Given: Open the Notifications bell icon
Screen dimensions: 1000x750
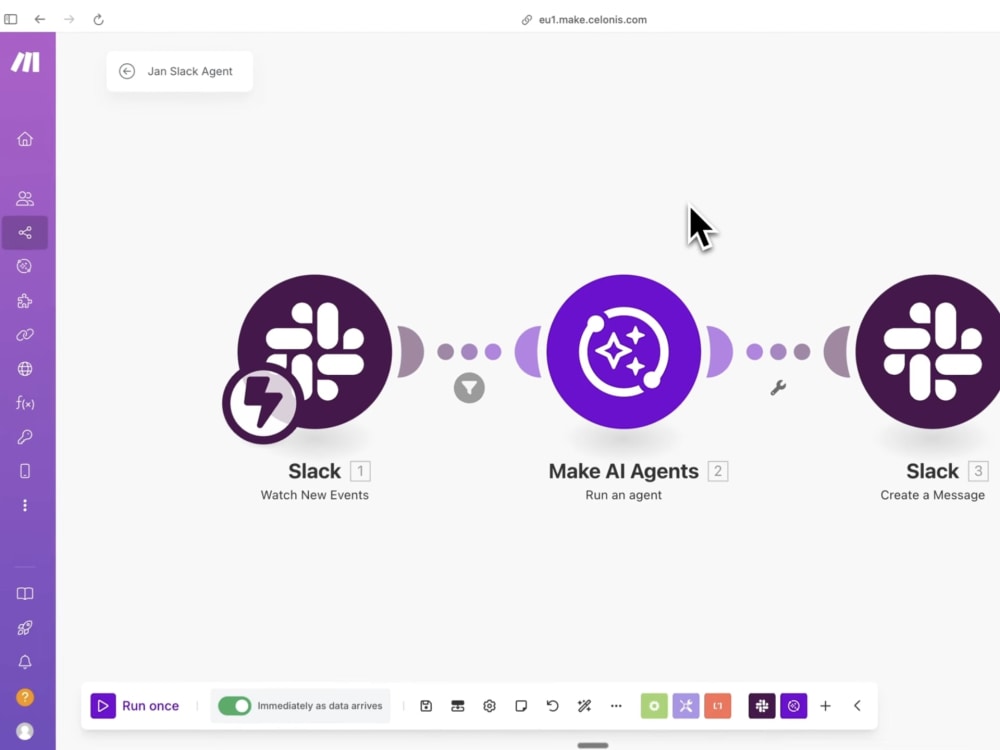Looking at the screenshot, I should click(x=25, y=662).
